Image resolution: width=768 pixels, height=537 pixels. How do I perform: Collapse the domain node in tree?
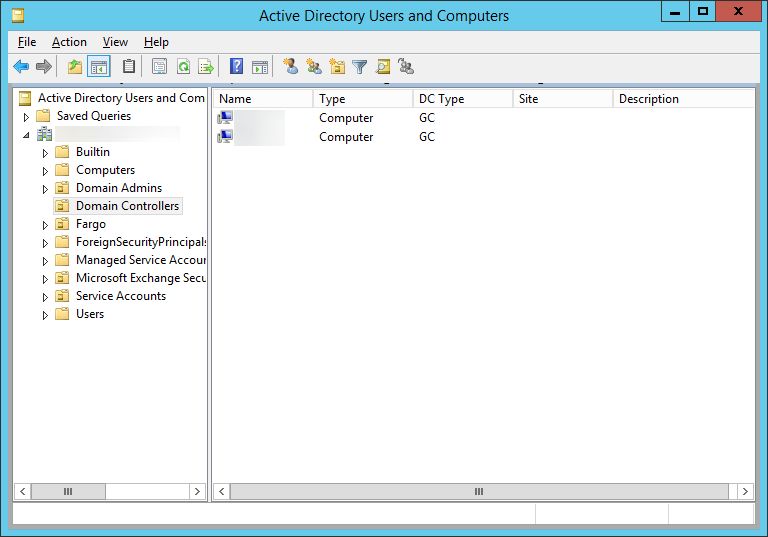click(x=26, y=135)
